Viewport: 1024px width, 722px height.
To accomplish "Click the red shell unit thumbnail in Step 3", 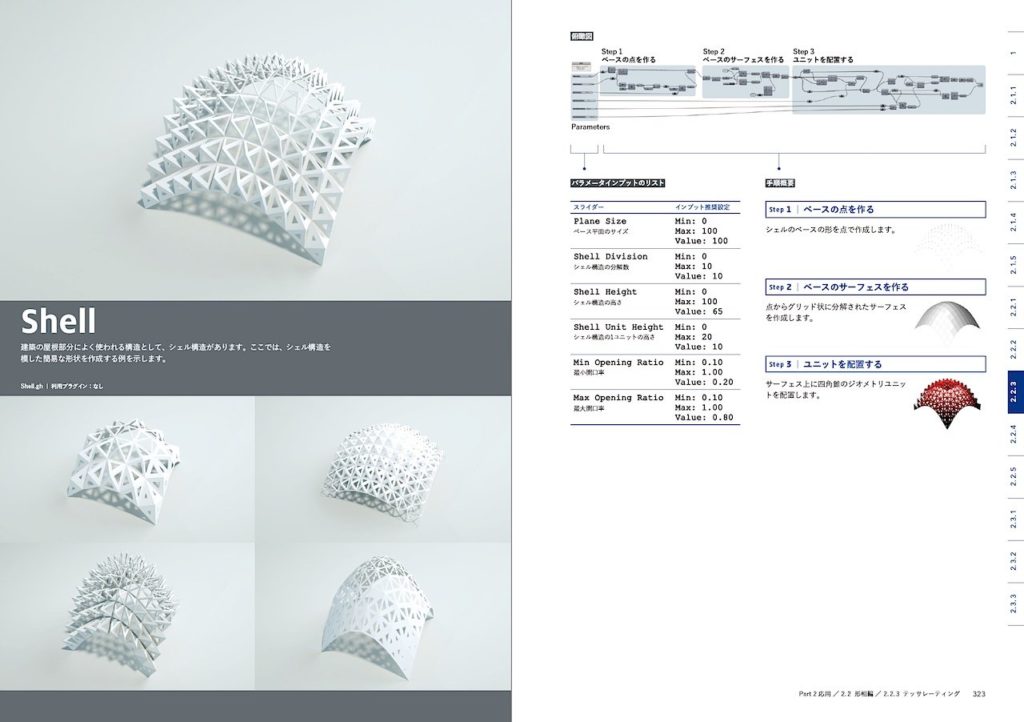I will 949,395.
